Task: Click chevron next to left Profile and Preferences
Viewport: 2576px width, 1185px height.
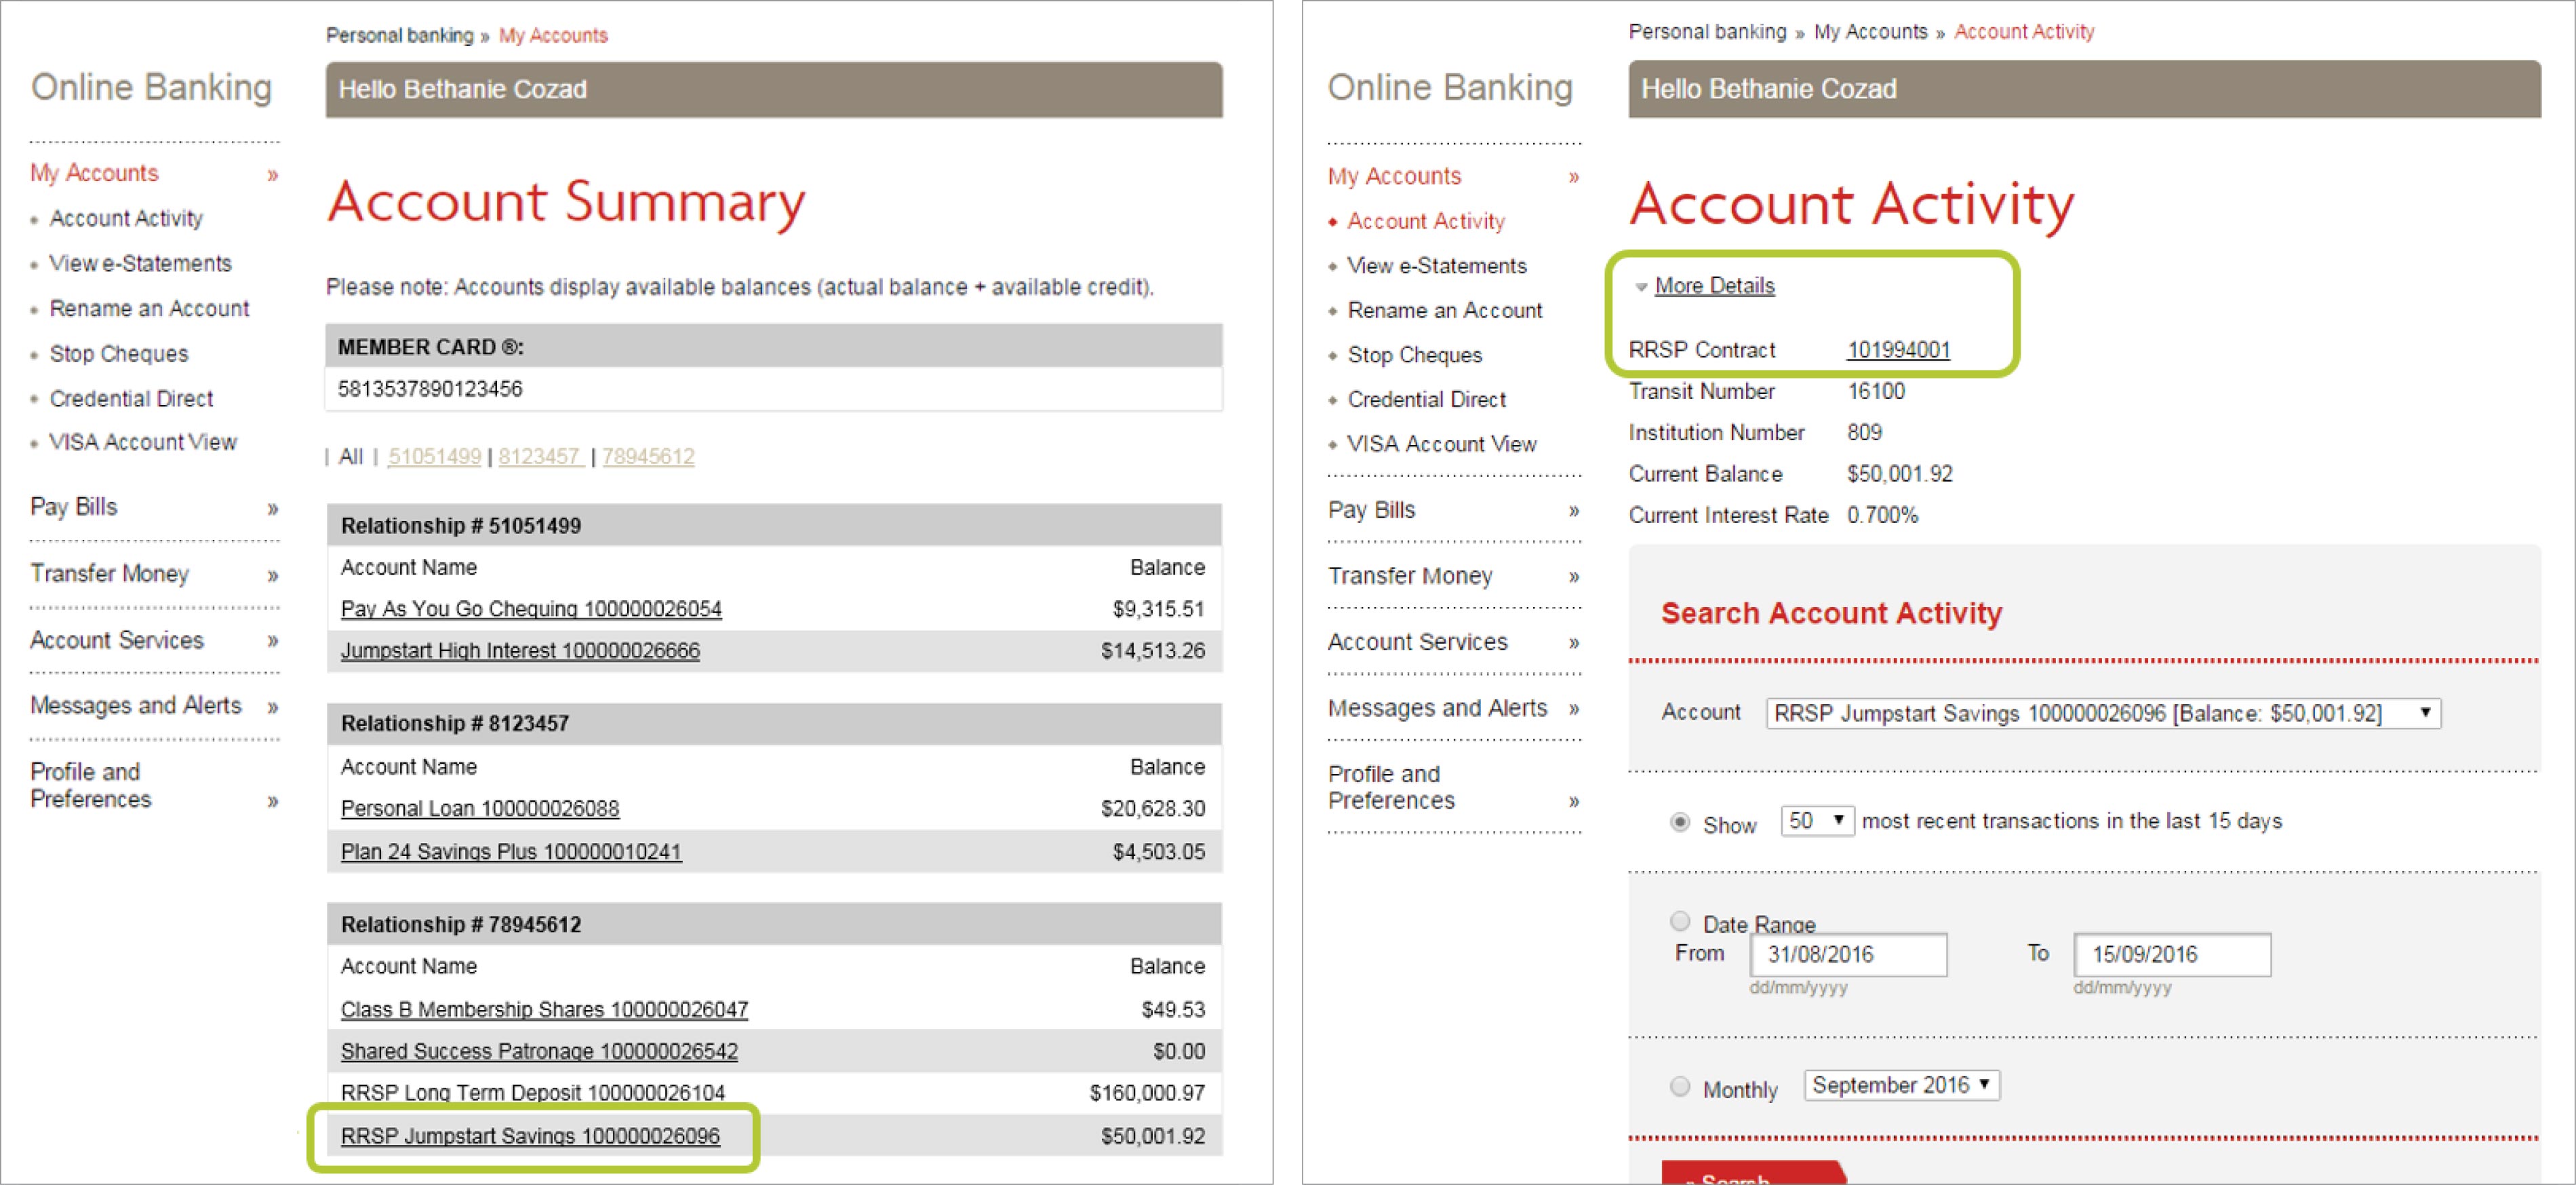Action: click(272, 801)
